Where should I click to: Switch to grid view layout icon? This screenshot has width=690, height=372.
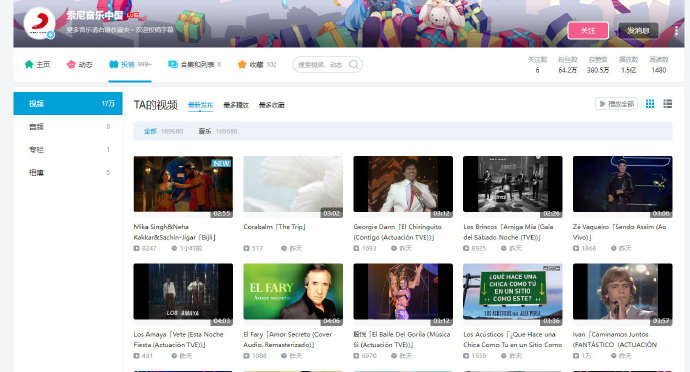point(650,104)
